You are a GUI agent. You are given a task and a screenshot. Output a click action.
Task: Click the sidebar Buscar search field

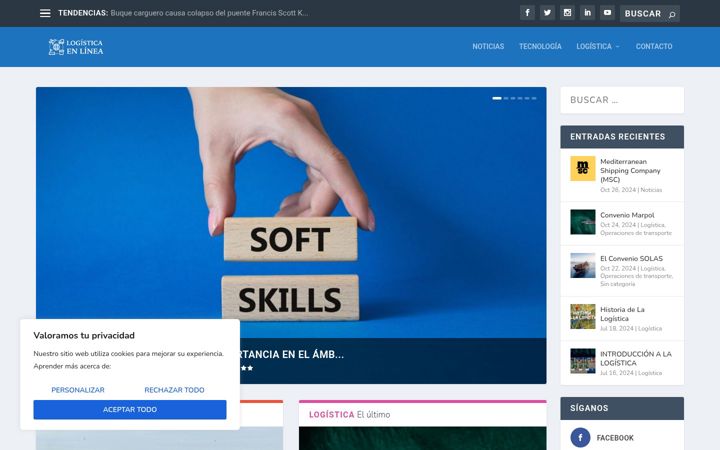pyautogui.click(x=622, y=100)
